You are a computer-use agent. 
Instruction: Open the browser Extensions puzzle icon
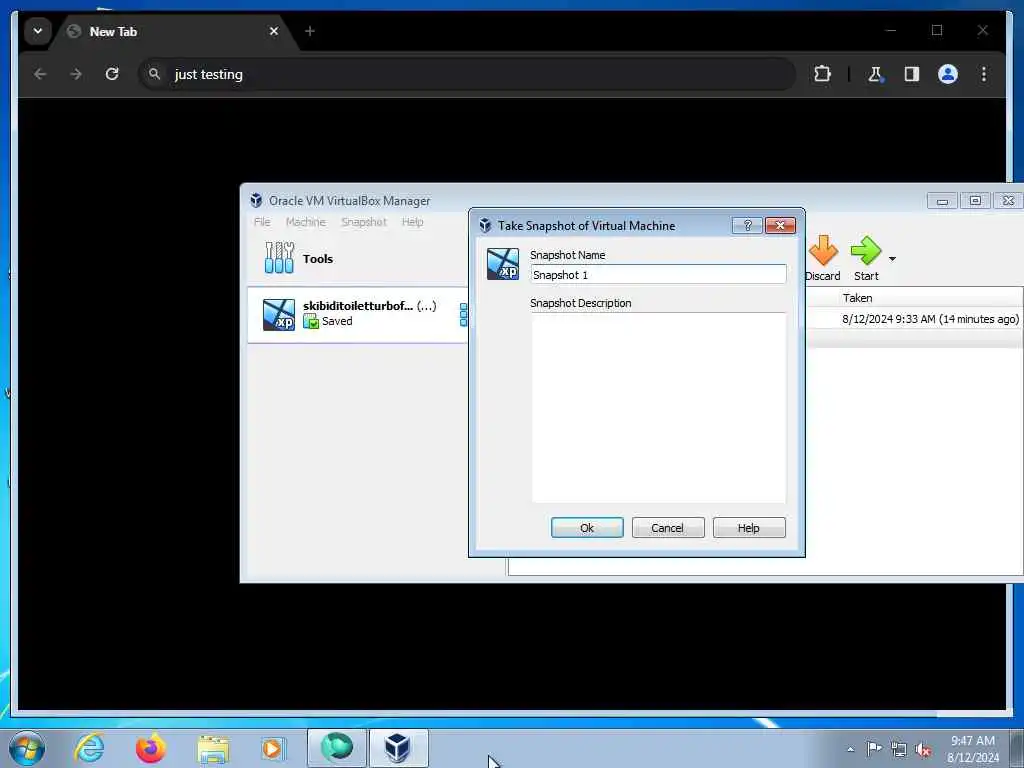pos(822,74)
